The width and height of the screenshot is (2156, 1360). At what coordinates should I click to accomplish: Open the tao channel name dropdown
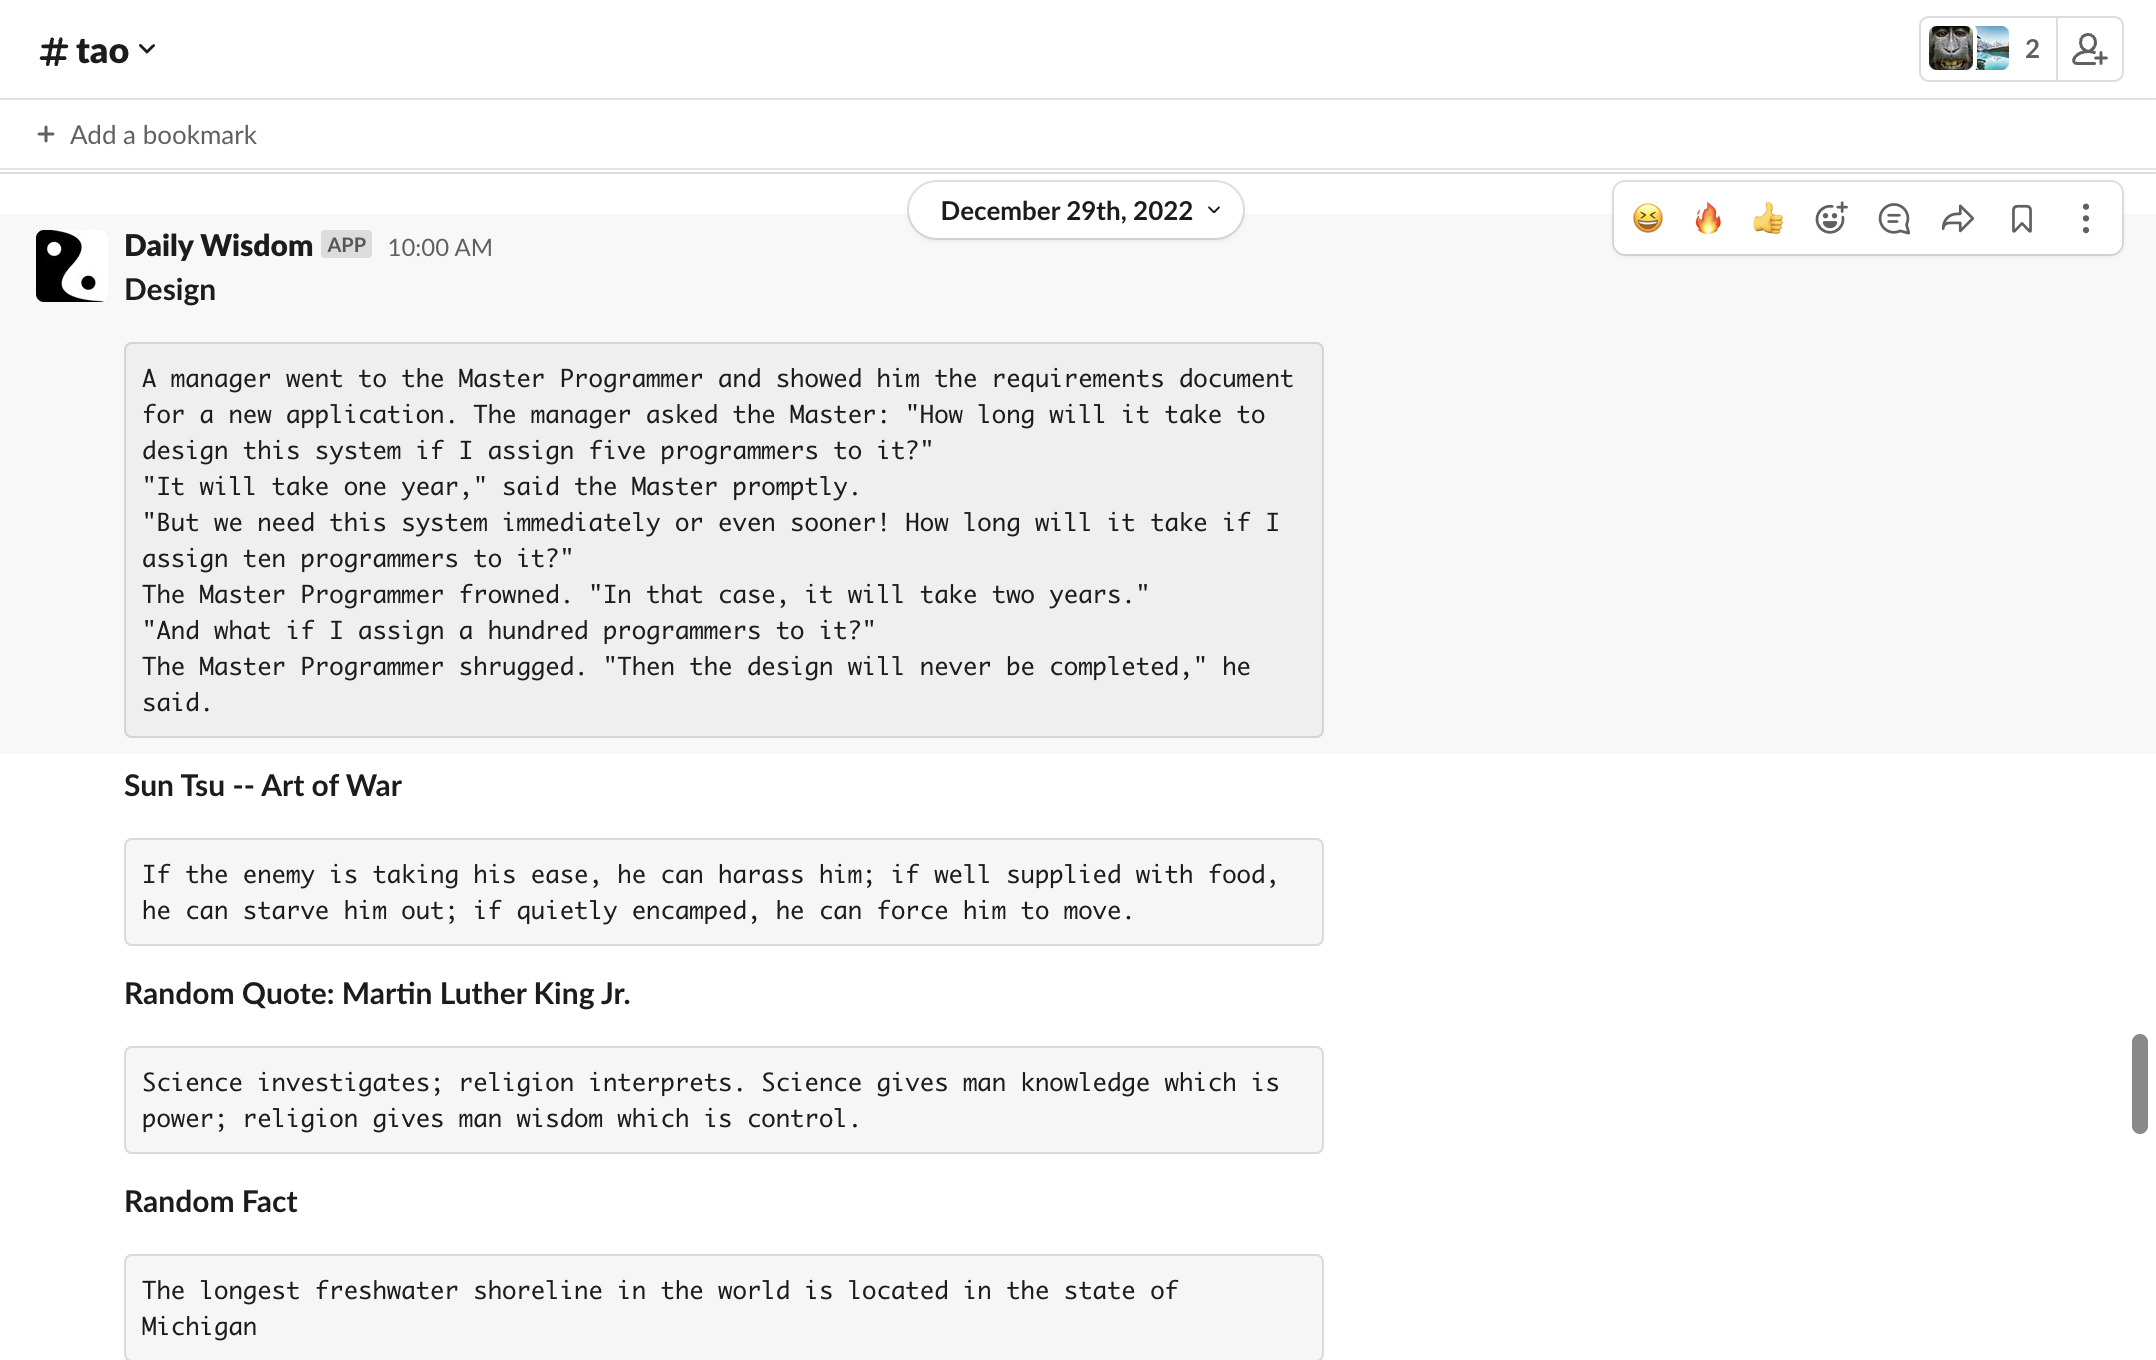tap(100, 50)
